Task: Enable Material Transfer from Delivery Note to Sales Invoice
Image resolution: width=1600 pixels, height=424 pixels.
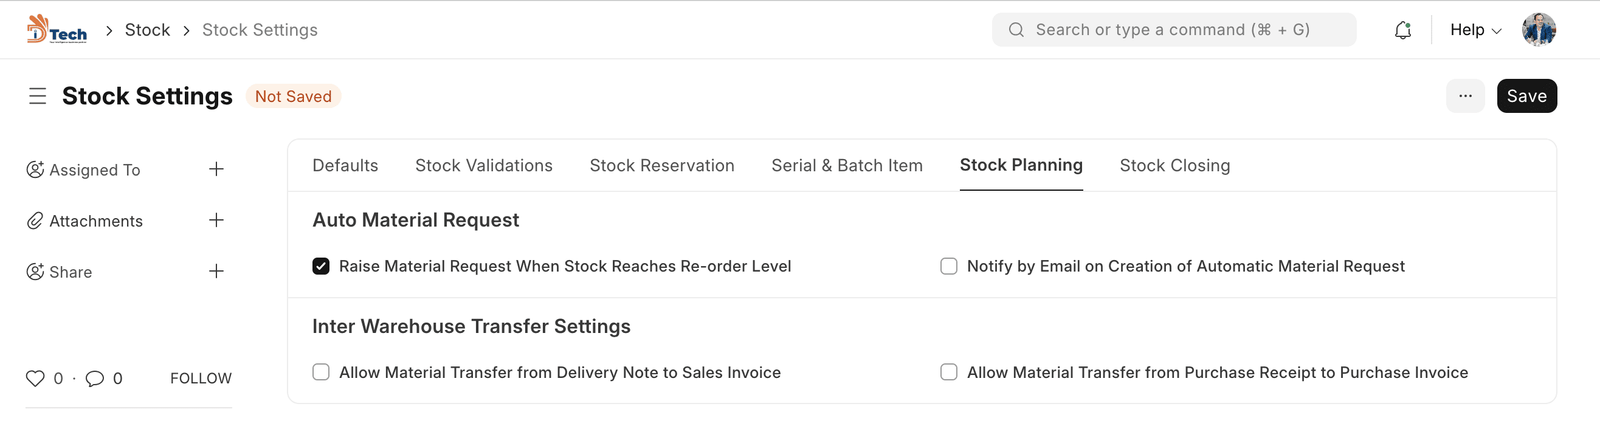Action: coord(321,372)
